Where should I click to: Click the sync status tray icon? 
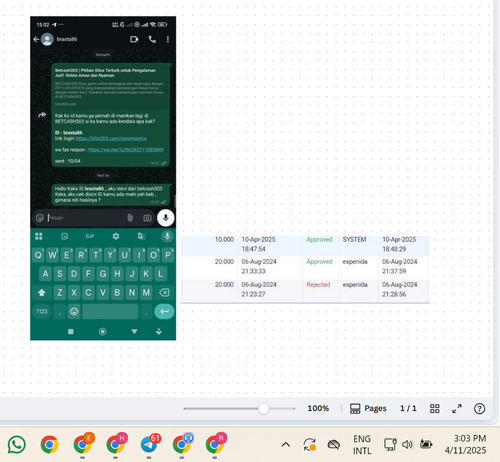tap(309, 445)
